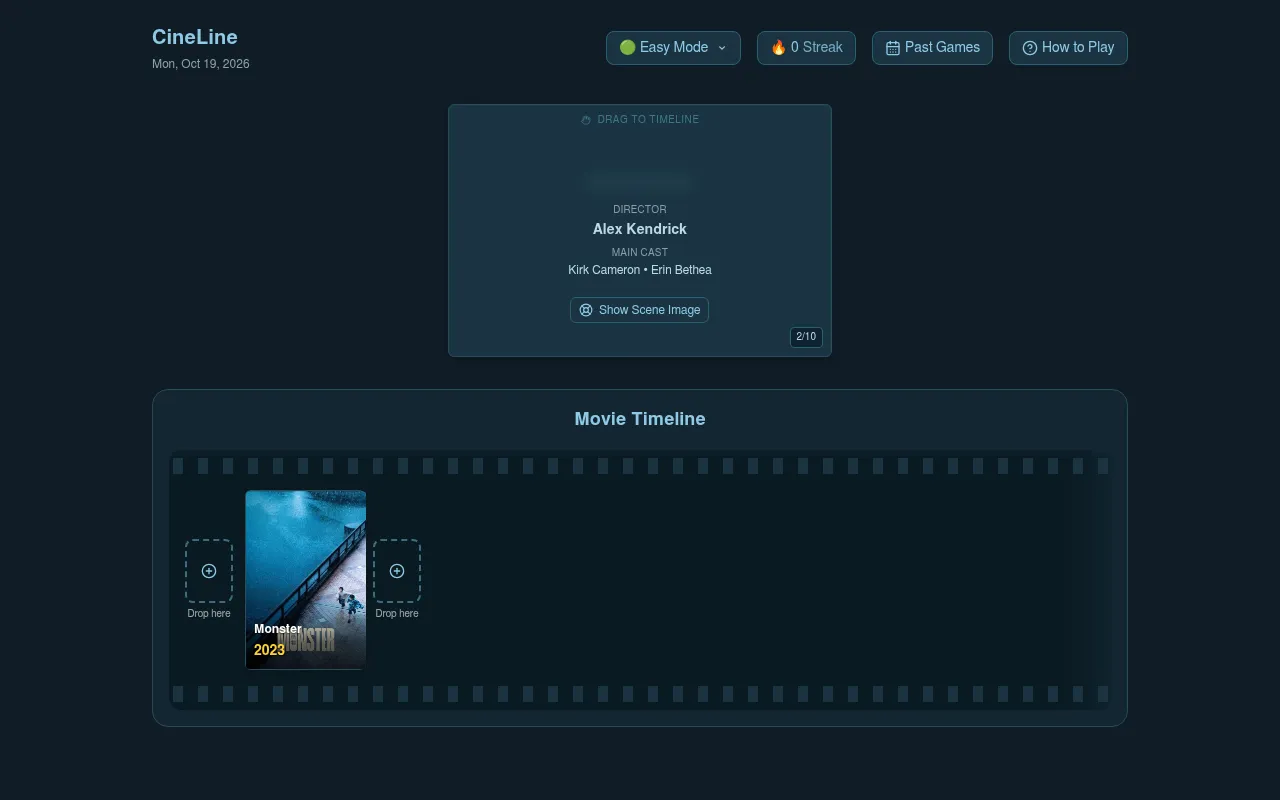The image size is (1280, 800).
Task: Click the drop zone right of Monster
Action: pyautogui.click(x=397, y=571)
